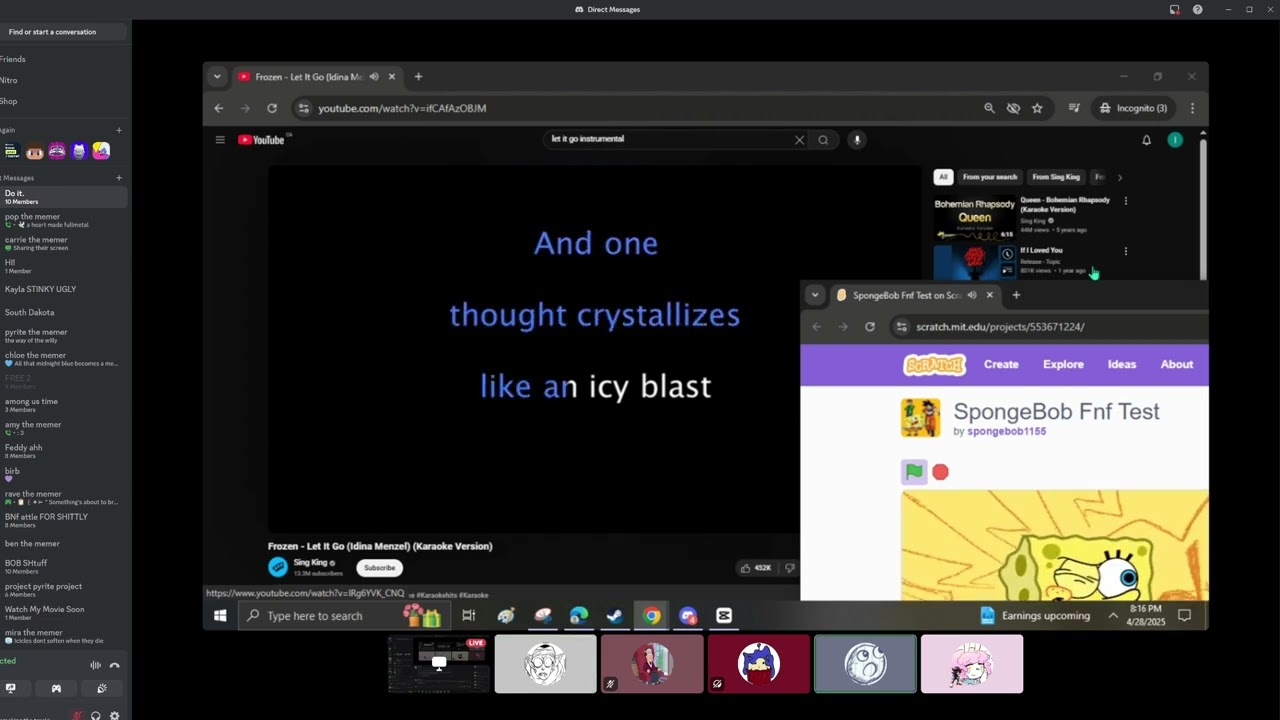The width and height of the screenshot is (1280, 720).
Task: Show more filter chips with right chevron
Action: [x=1119, y=177]
